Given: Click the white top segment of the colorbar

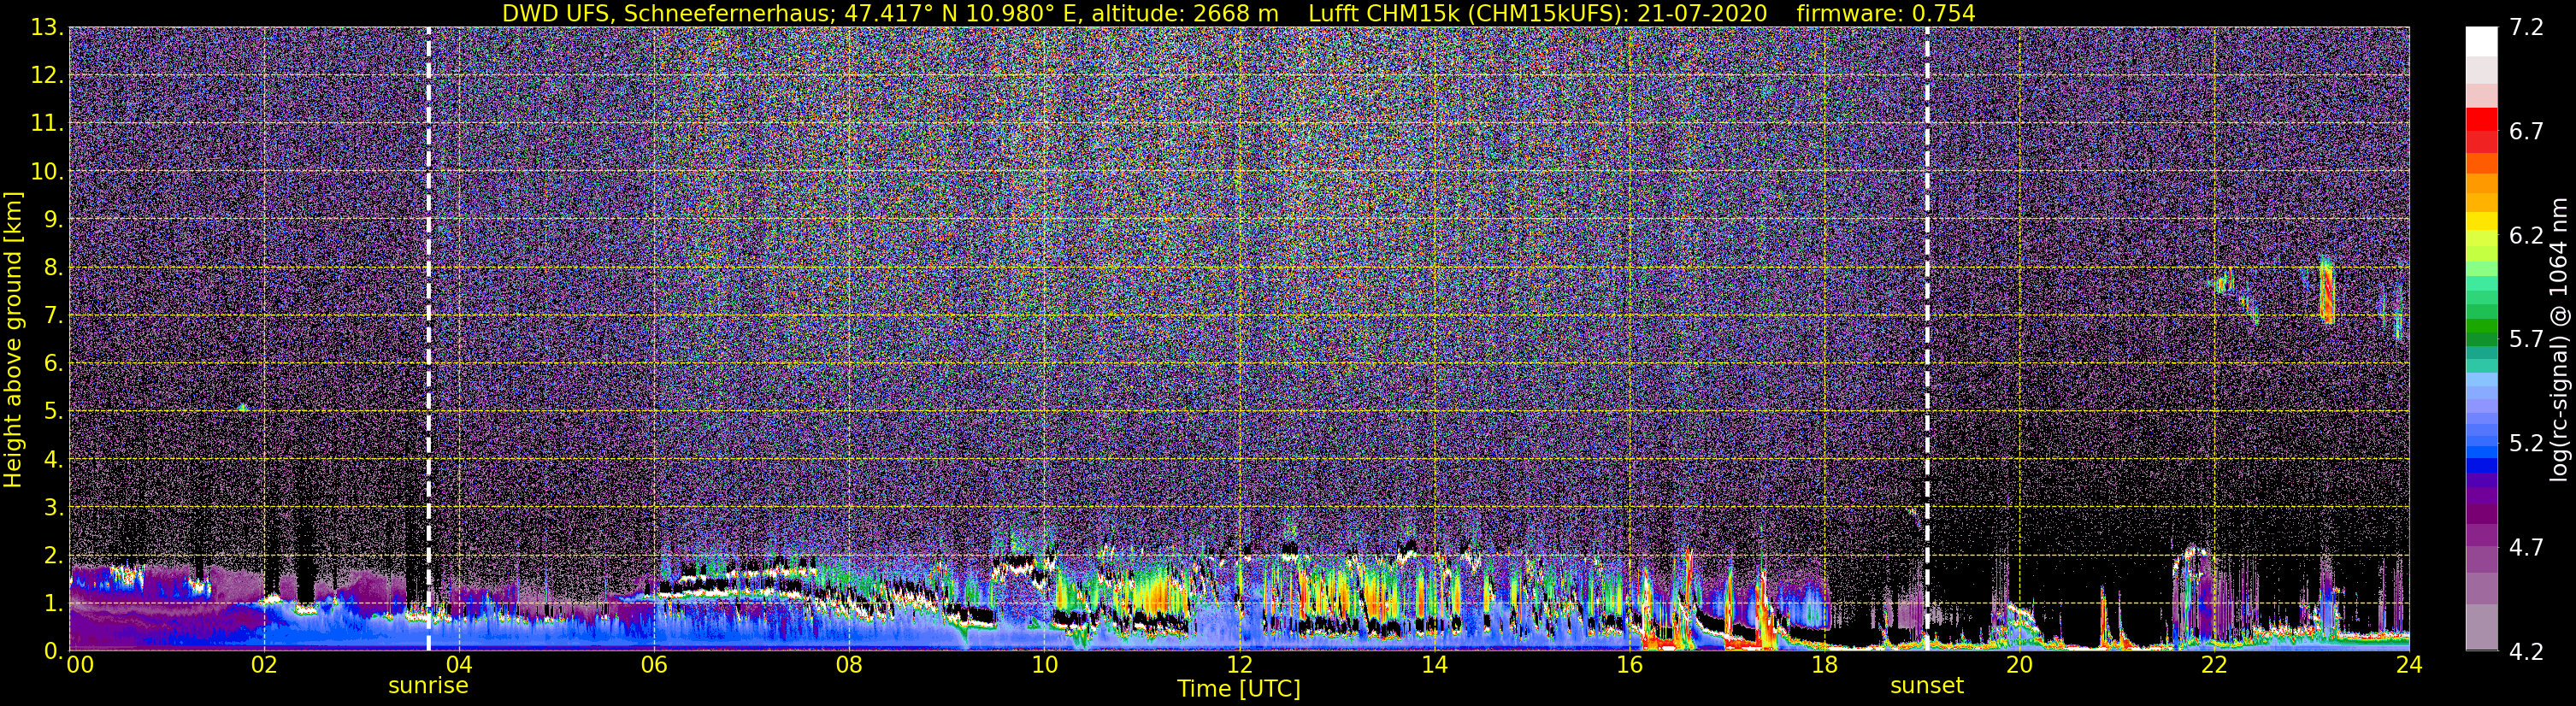Looking at the screenshot, I should (2481, 42).
